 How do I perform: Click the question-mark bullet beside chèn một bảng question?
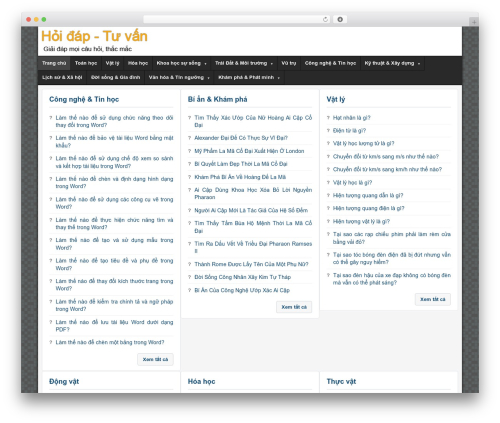51,342
